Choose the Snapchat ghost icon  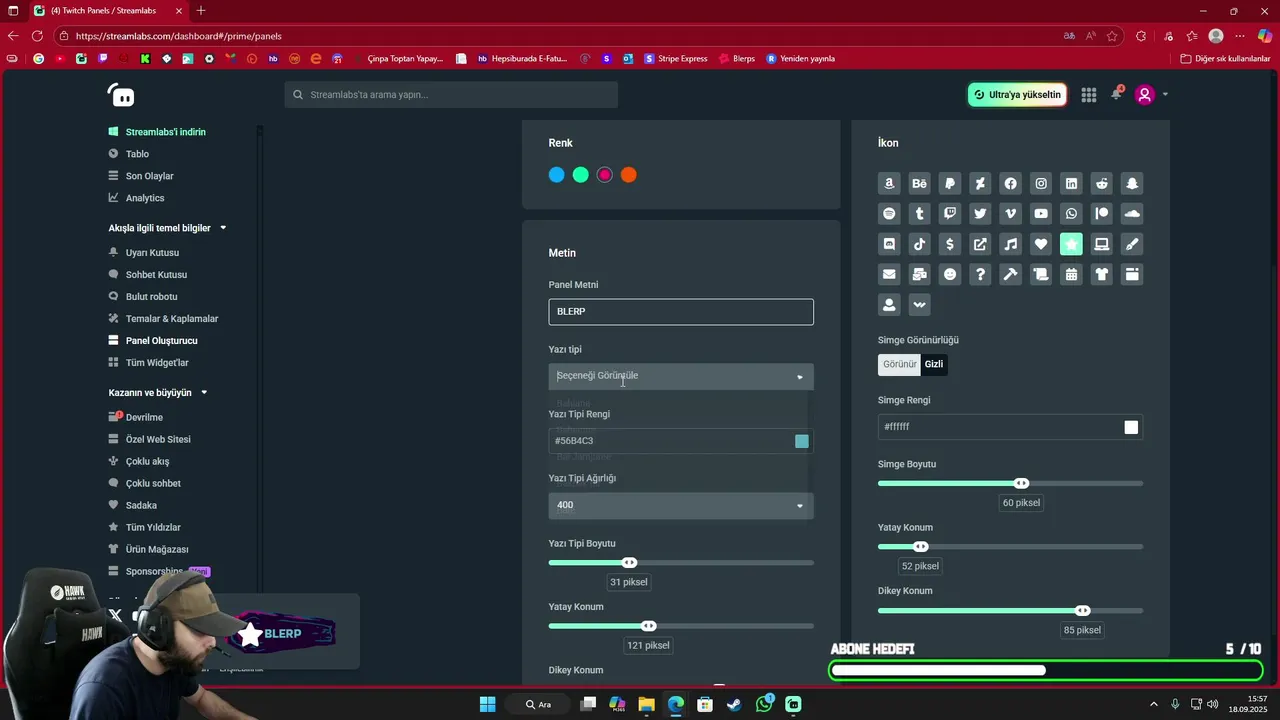pyautogui.click(x=1132, y=183)
